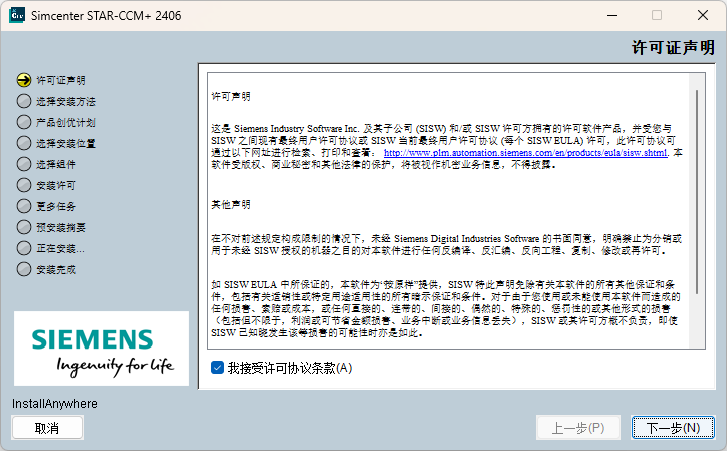Screen dimensions: 727x451
Task: Click the 正在安装... step circle icon
Action: [x=24, y=248]
